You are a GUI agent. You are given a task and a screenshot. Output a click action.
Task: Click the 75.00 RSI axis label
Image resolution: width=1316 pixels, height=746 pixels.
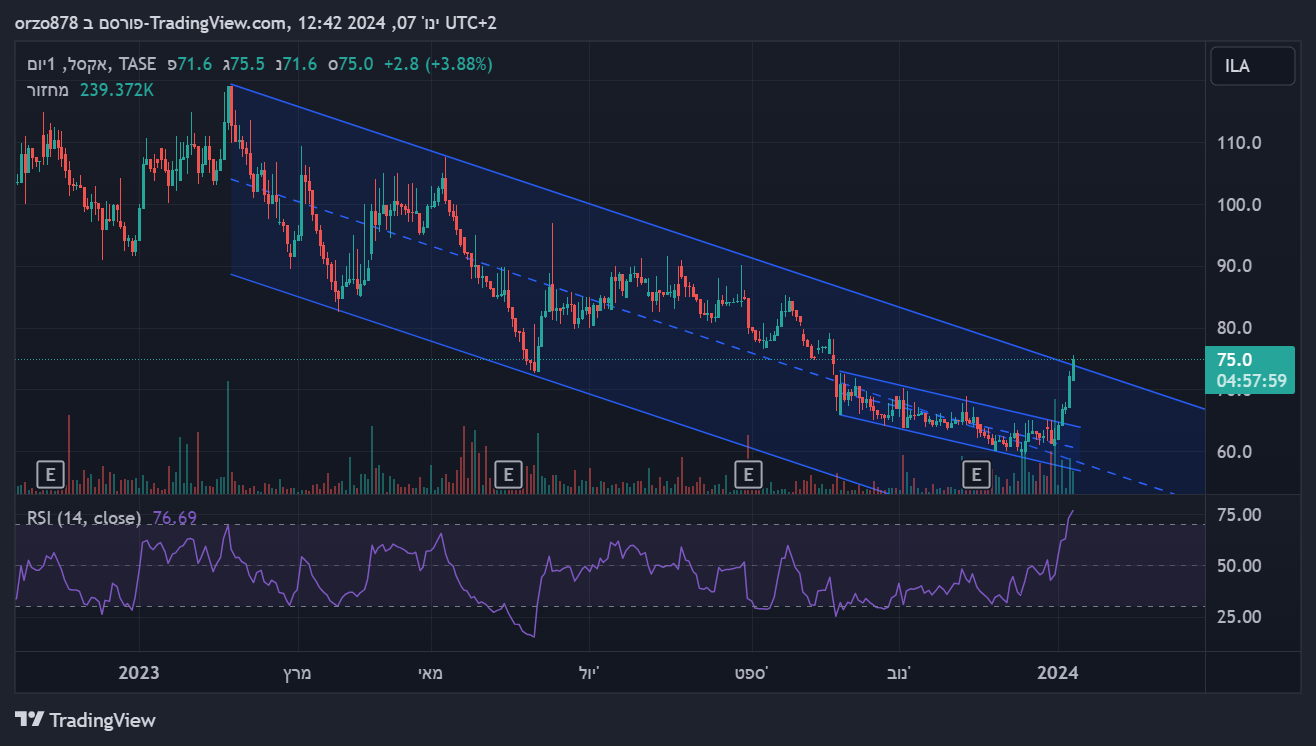(1239, 515)
